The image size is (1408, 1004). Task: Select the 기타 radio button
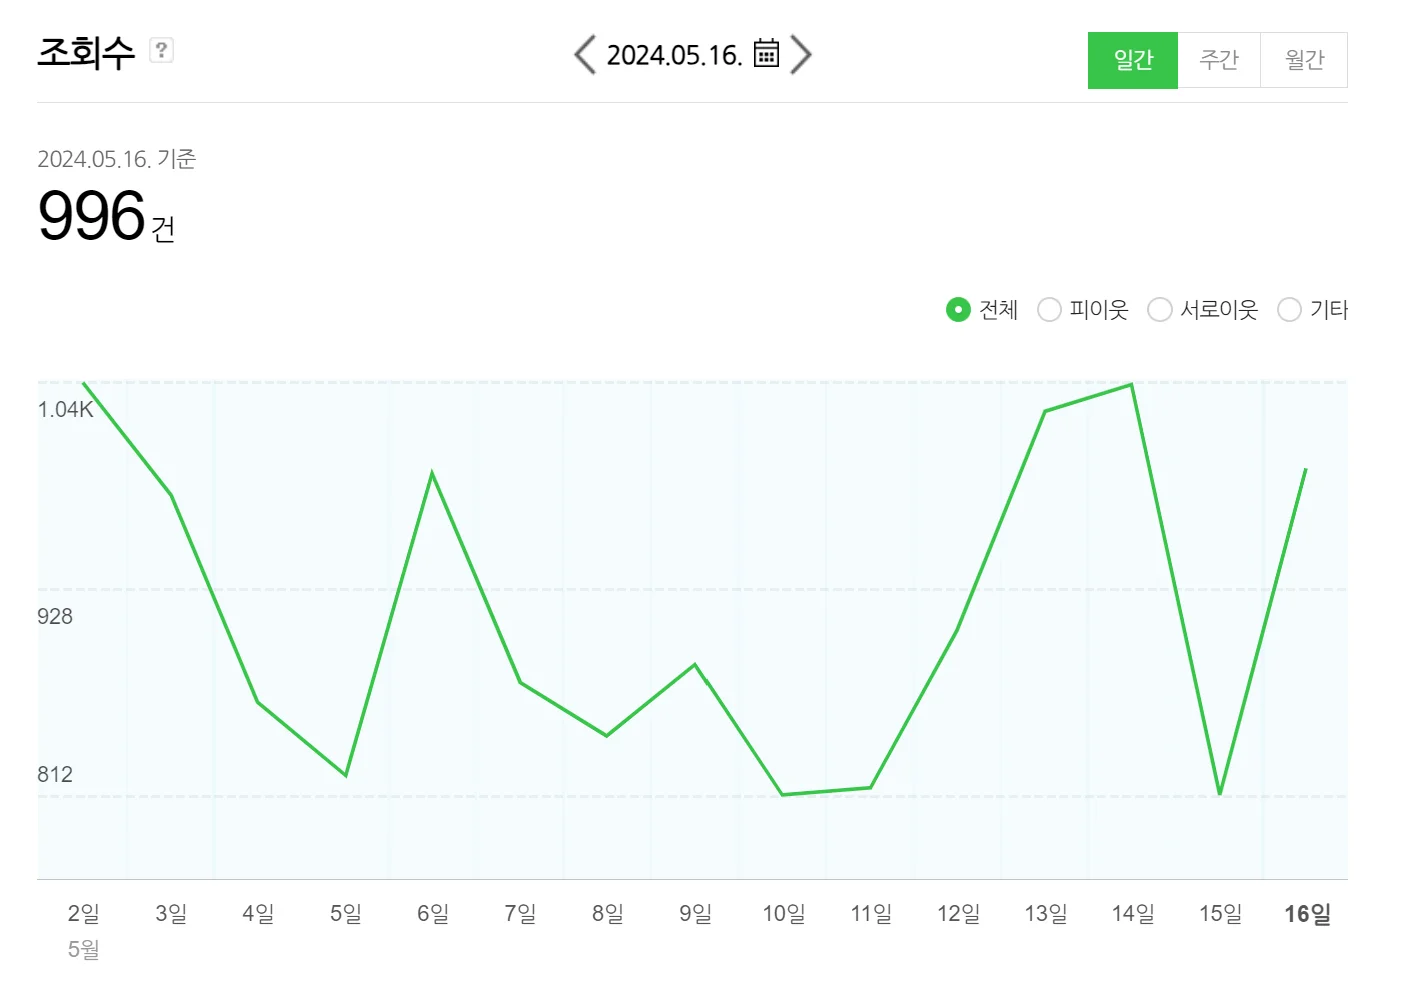pos(1290,310)
